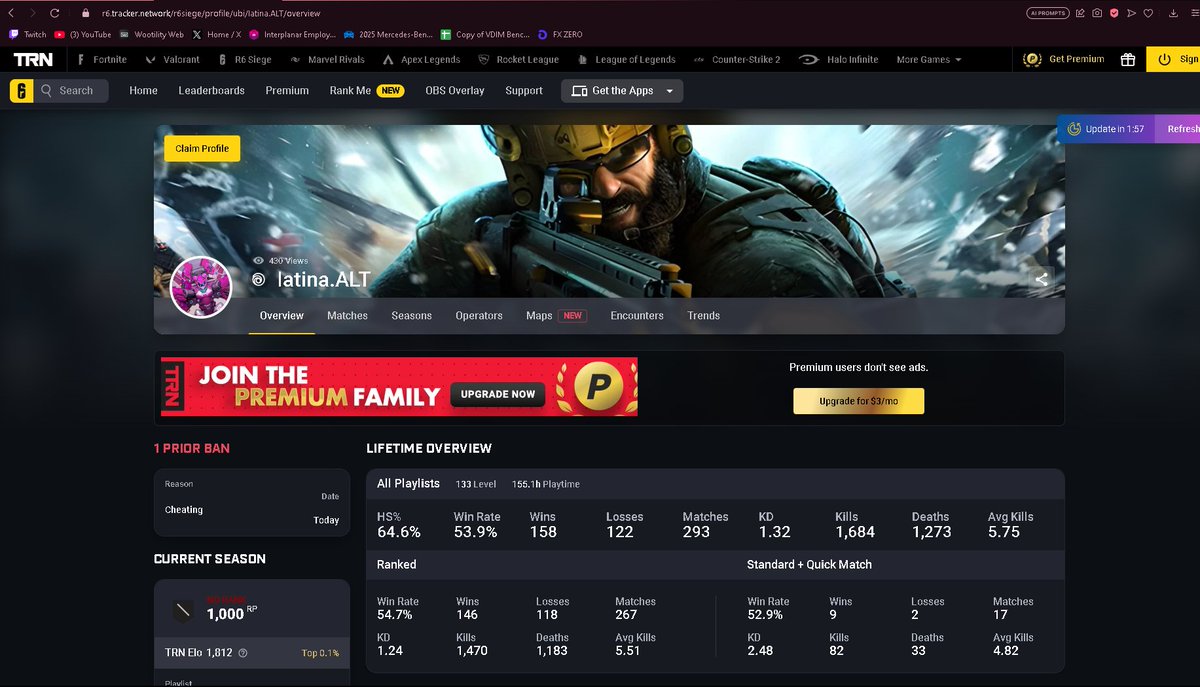The height and width of the screenshot is (687, 1200).
Task: Click the yellow R6 Siege logo icon
Action: coord(21,90)
